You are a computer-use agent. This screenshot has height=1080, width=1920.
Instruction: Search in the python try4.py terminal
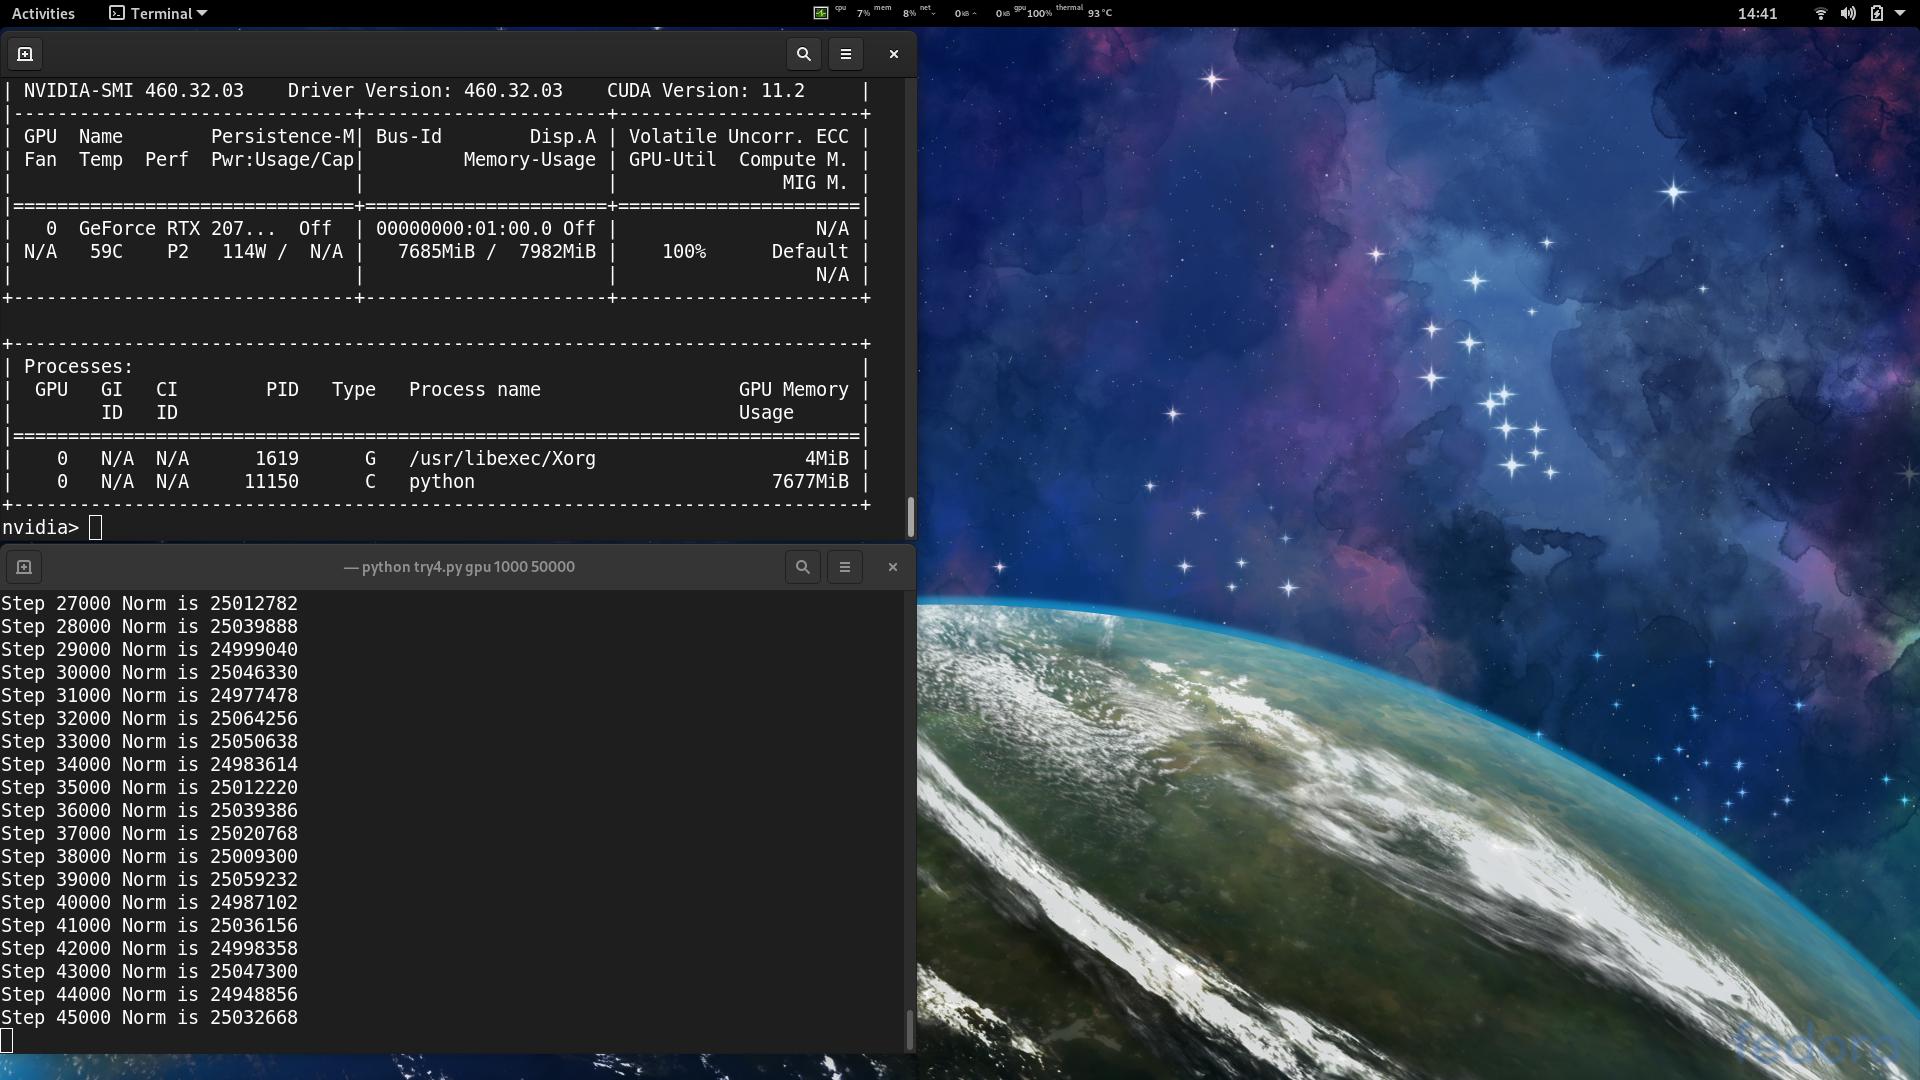[802, 567]
